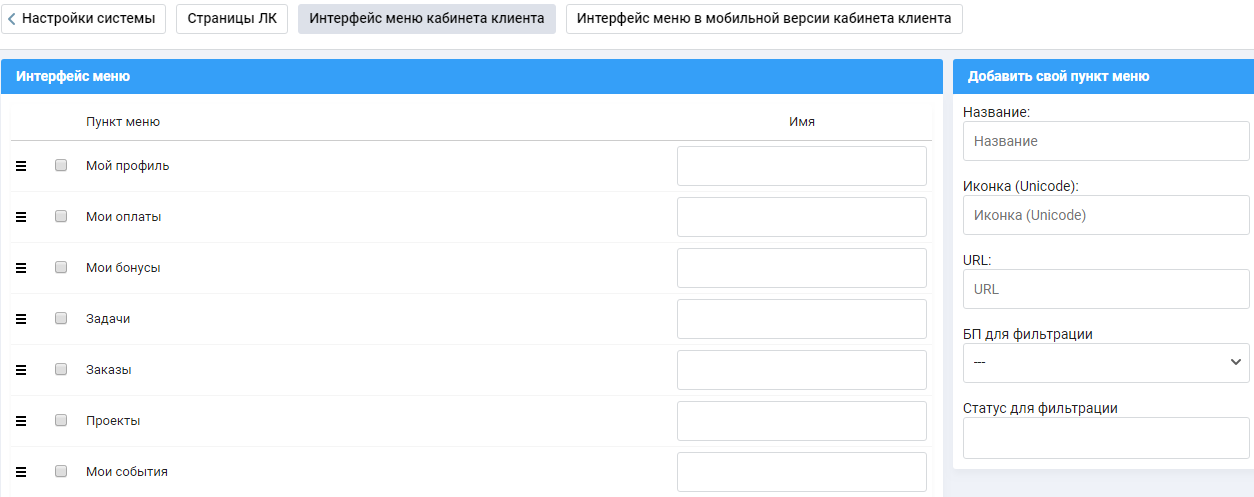
Task: Click the Название input field
Action: (x=1106, y=141)
